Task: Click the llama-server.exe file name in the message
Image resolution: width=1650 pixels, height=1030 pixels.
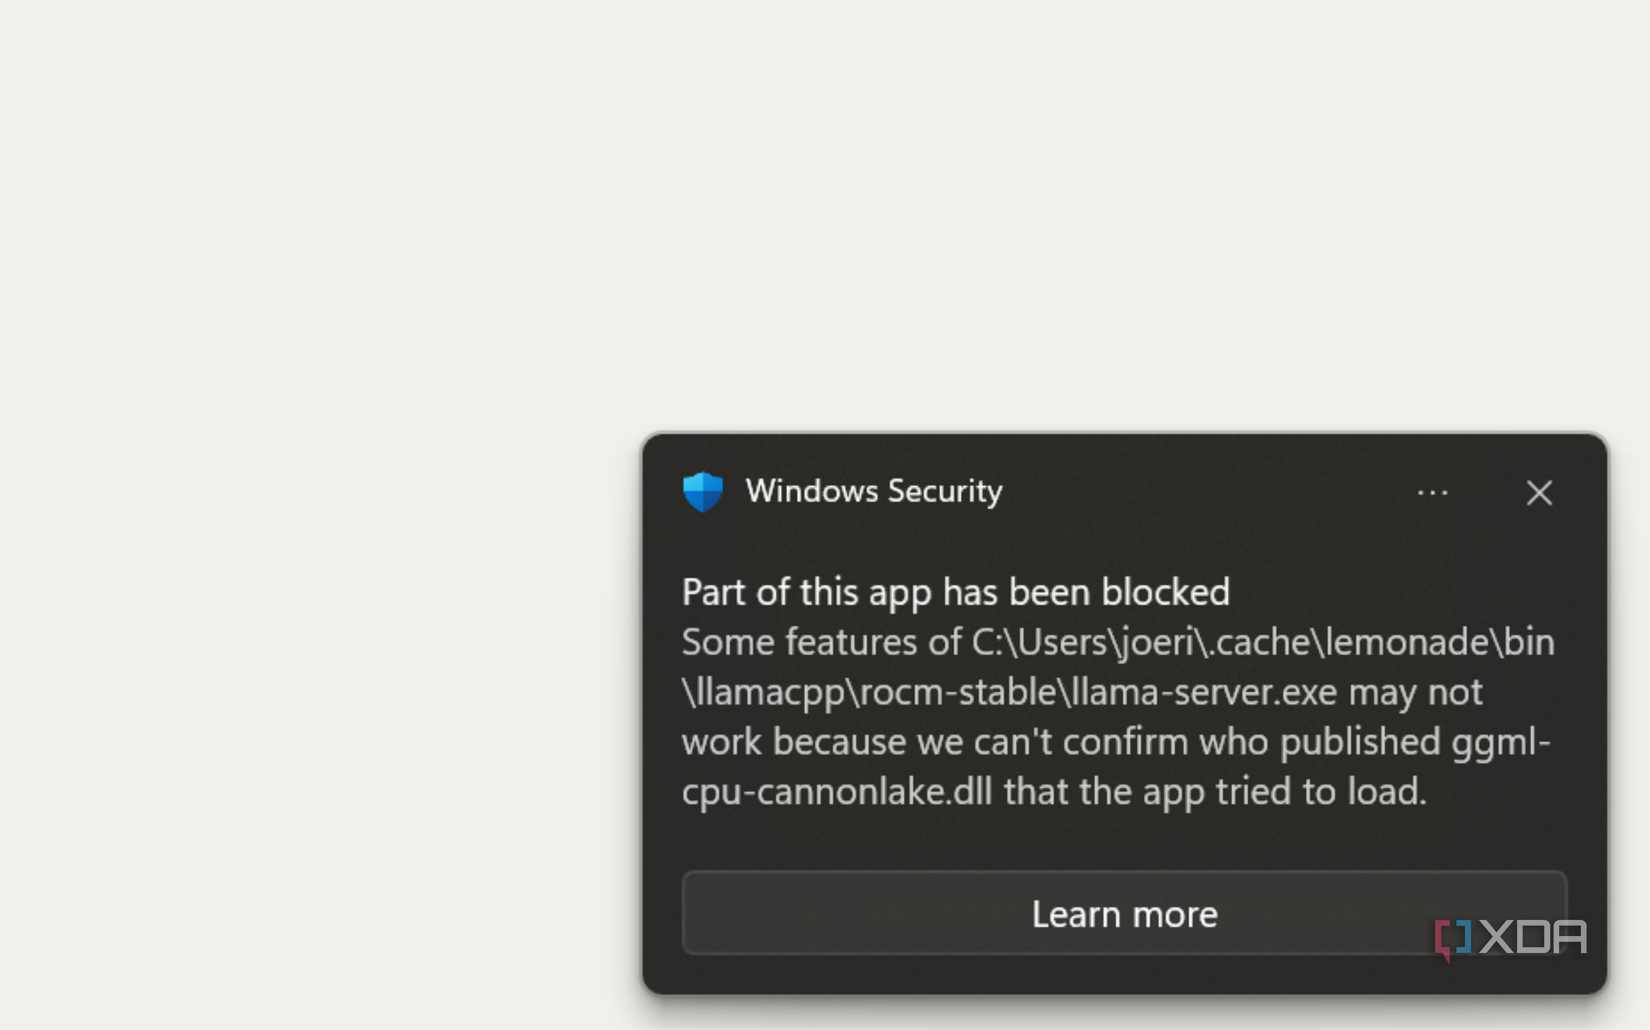Action: 1203,691
